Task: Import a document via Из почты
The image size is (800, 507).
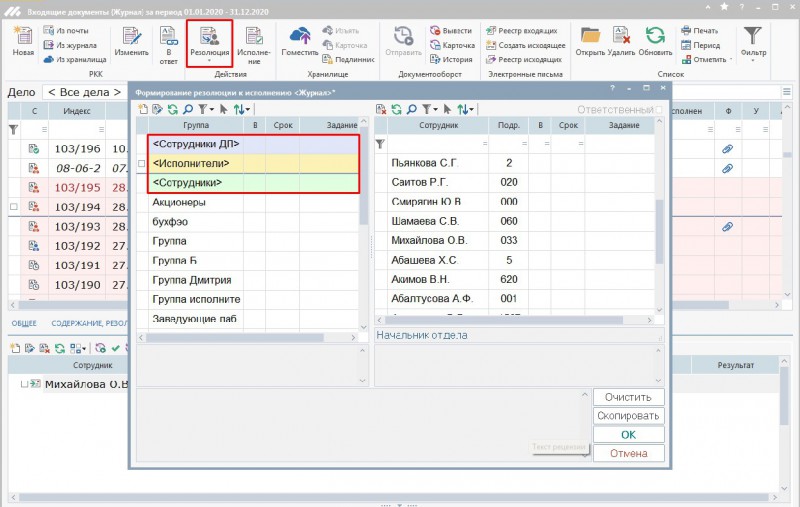Action: point(66,31)
